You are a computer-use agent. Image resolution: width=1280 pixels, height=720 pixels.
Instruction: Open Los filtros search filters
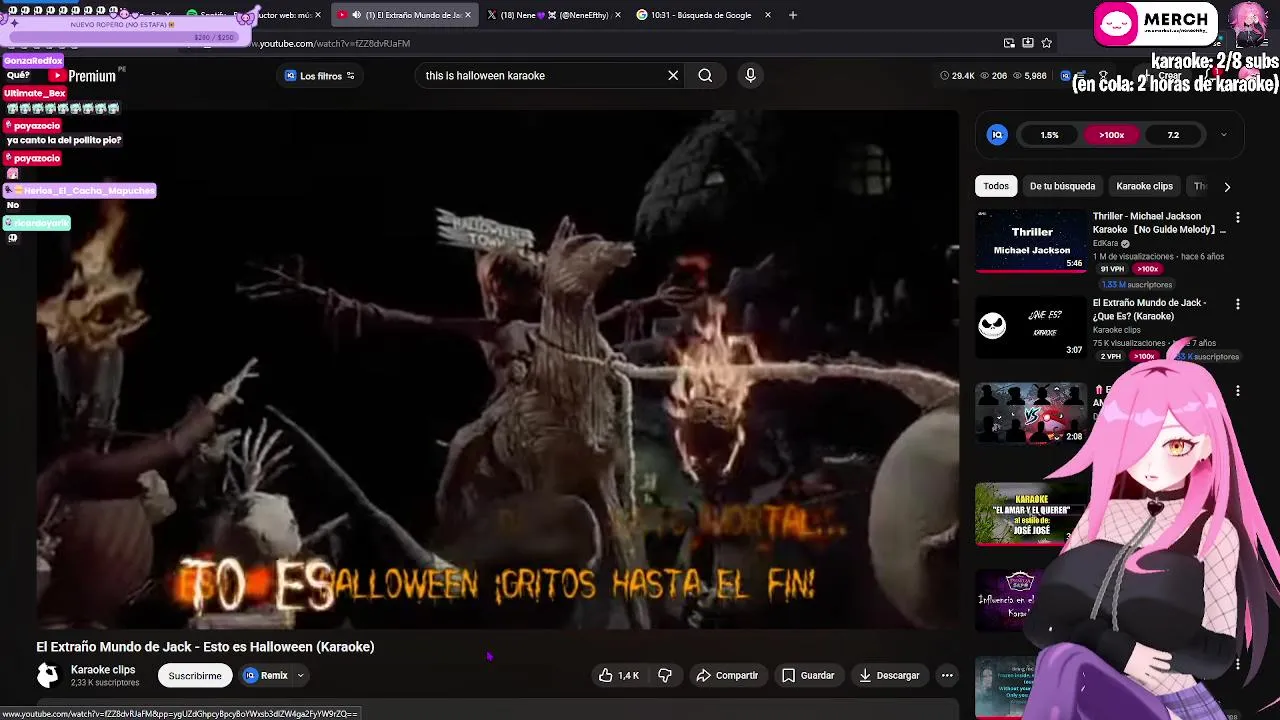point(320,76)
